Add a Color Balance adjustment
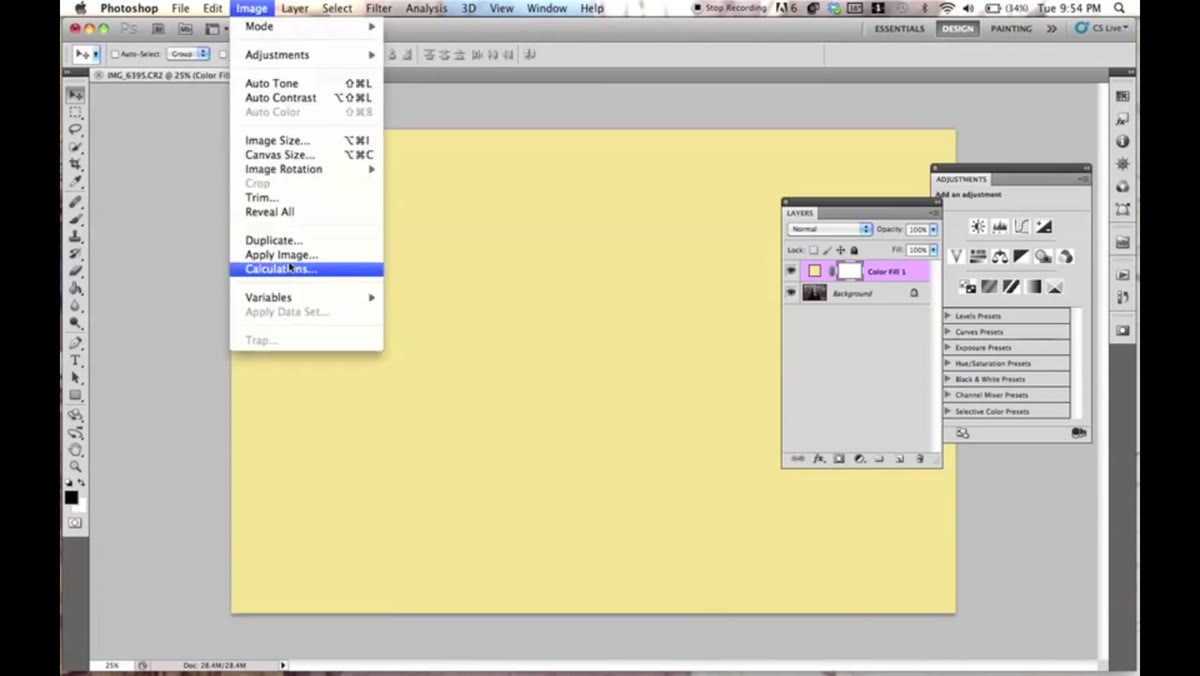 (x=1000, y=257)
